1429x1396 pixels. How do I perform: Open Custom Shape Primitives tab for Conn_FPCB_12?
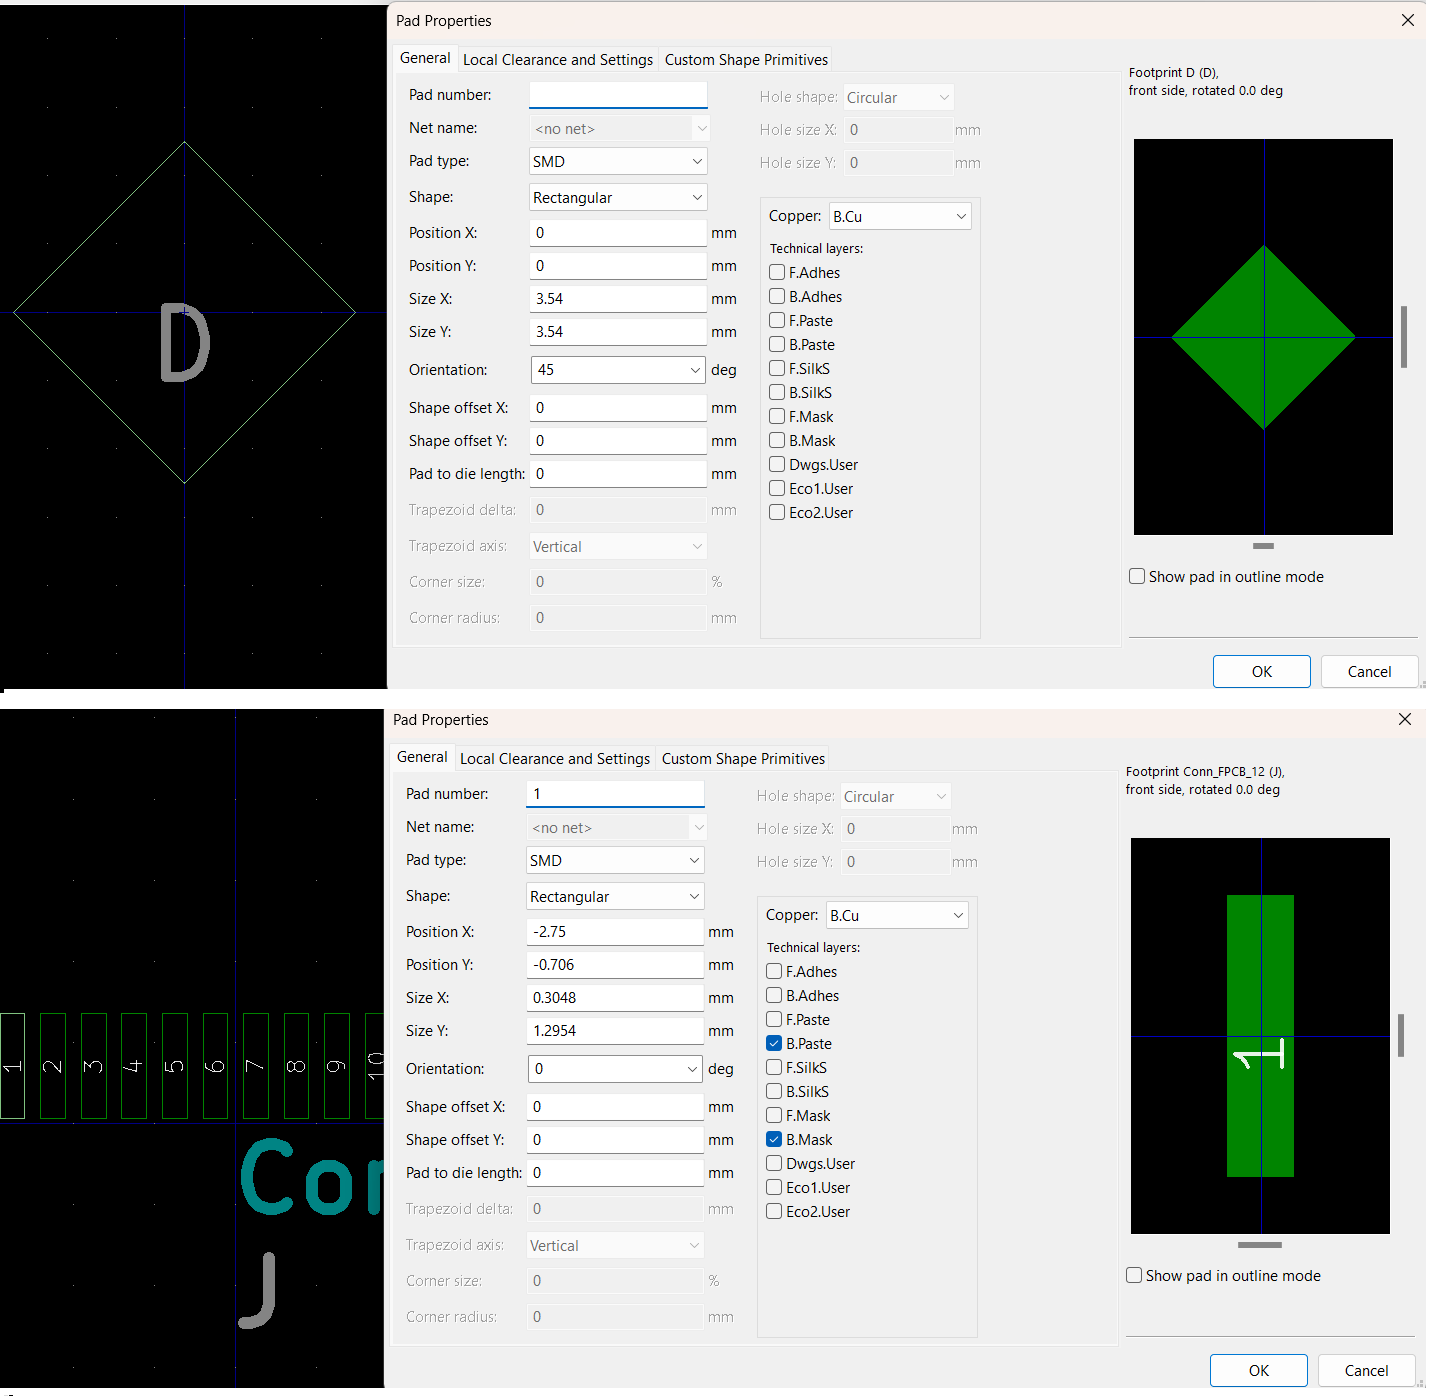click(743, 759)
